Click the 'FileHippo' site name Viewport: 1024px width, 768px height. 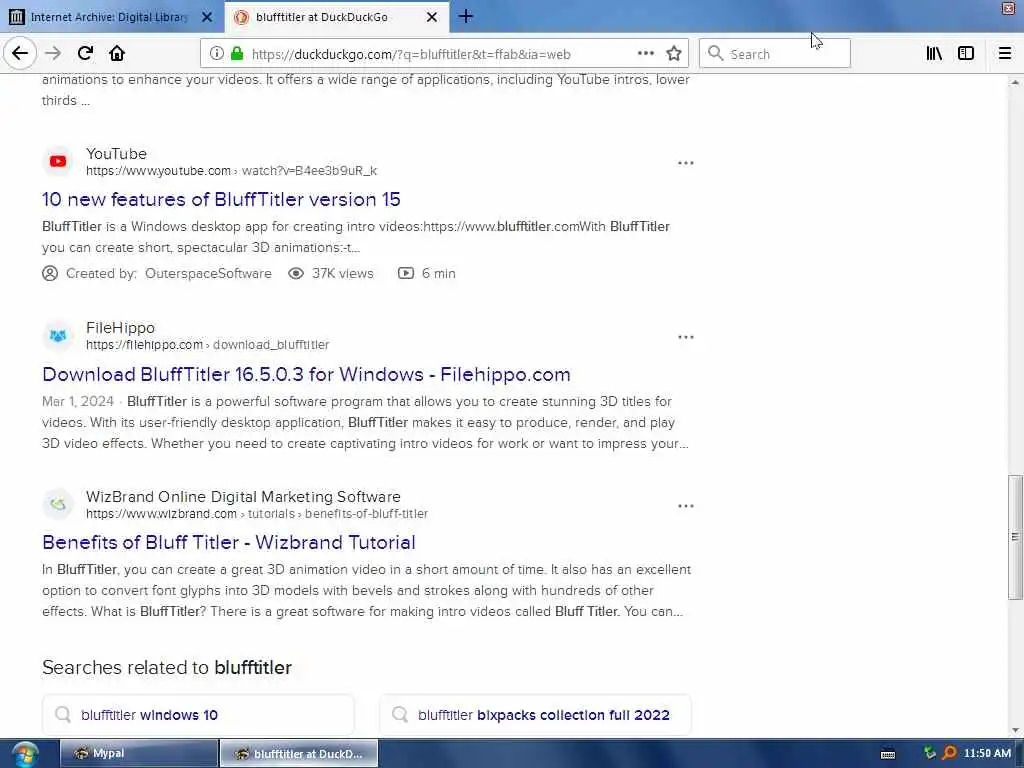point(120,328)
